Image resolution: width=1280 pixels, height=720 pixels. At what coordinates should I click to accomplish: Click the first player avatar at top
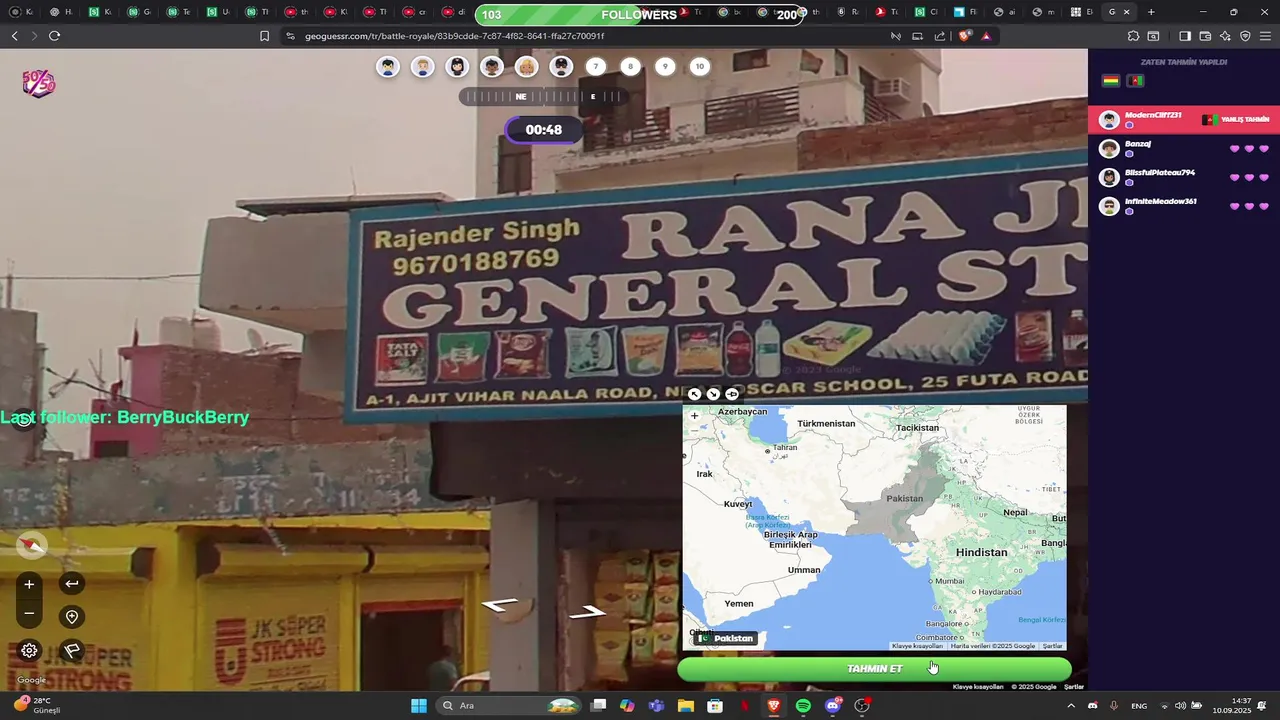coord(388,67)
